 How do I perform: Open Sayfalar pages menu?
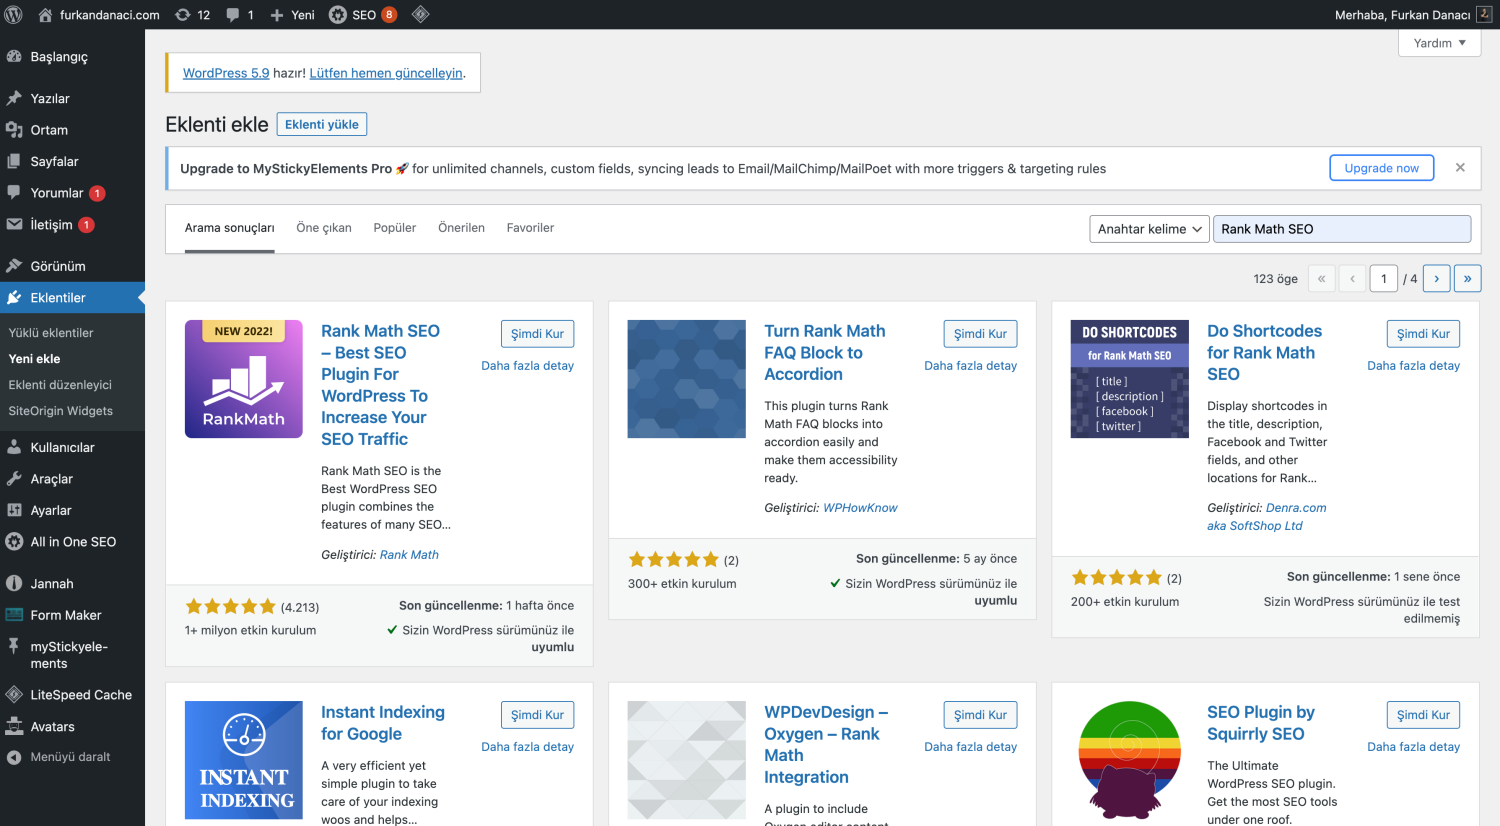pyautogui.click(x=72, y=161)
